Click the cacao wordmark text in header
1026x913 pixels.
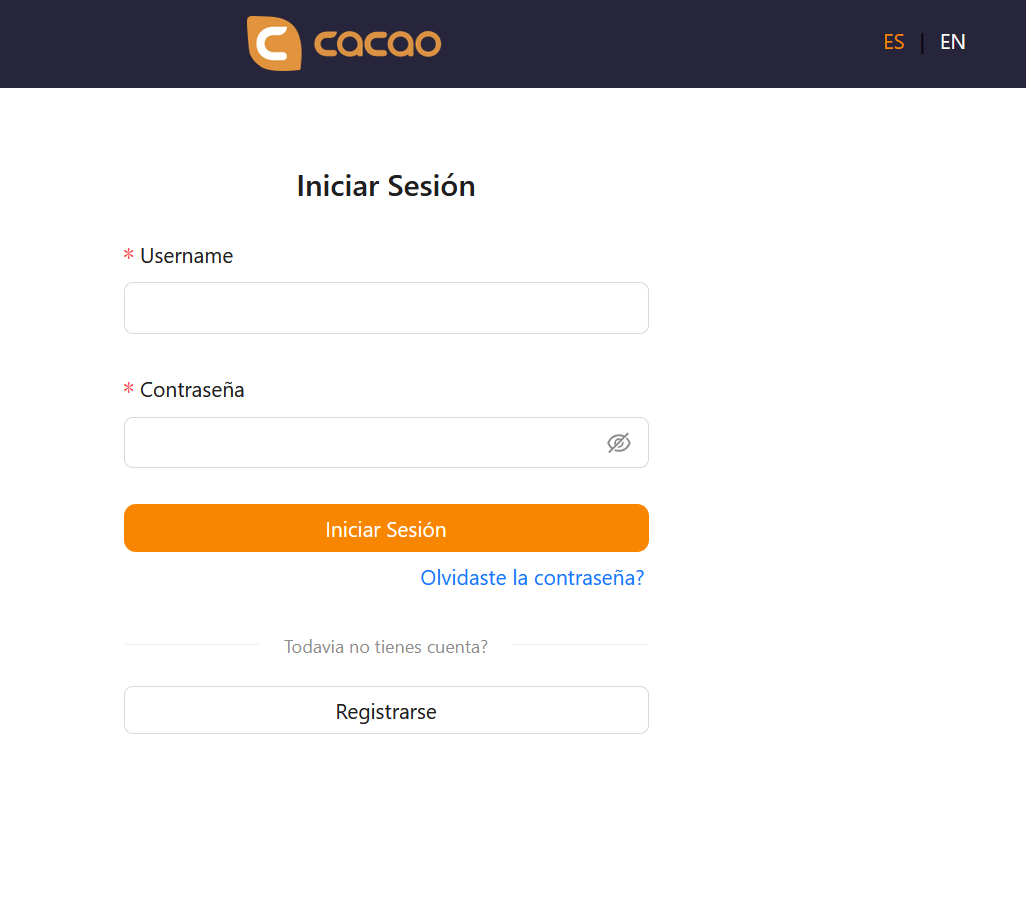click(378, 44)
